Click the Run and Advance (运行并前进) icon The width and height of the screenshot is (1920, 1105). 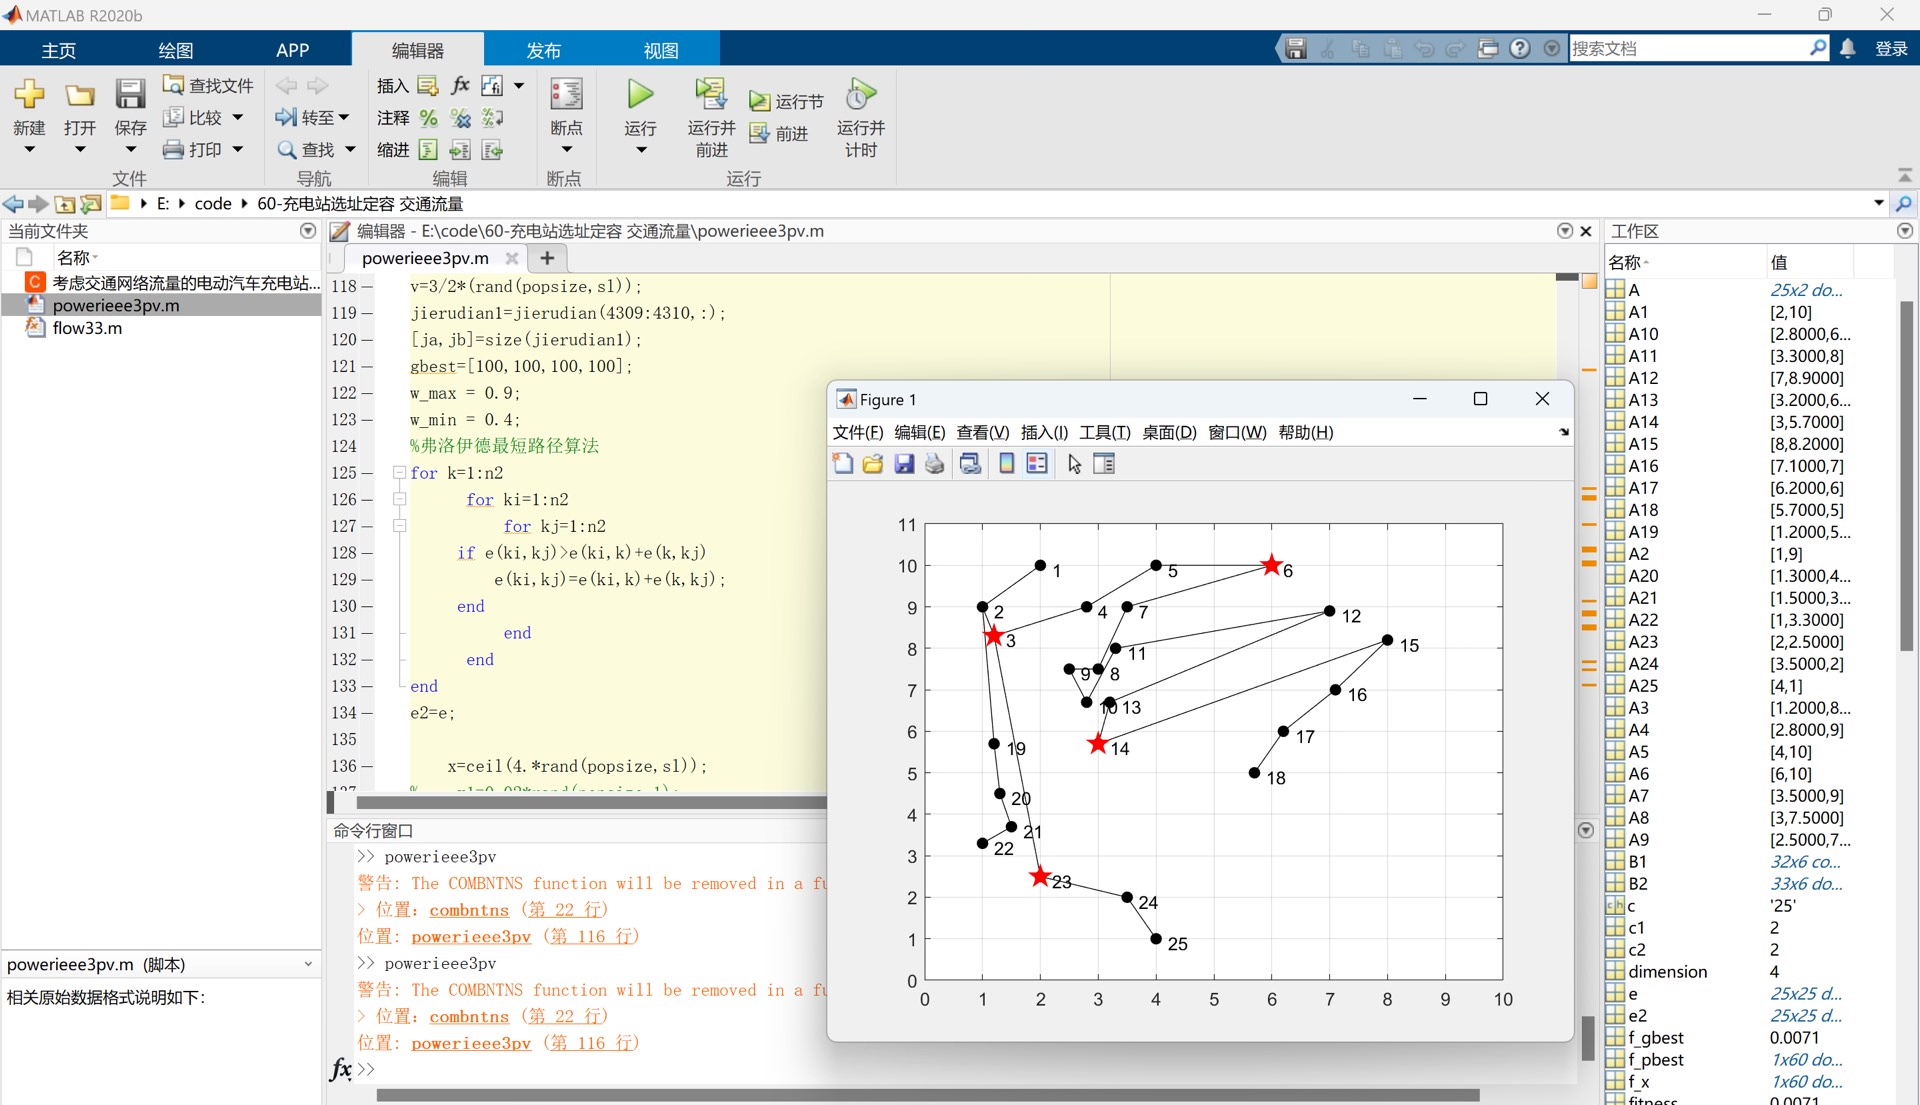[711, 95]
